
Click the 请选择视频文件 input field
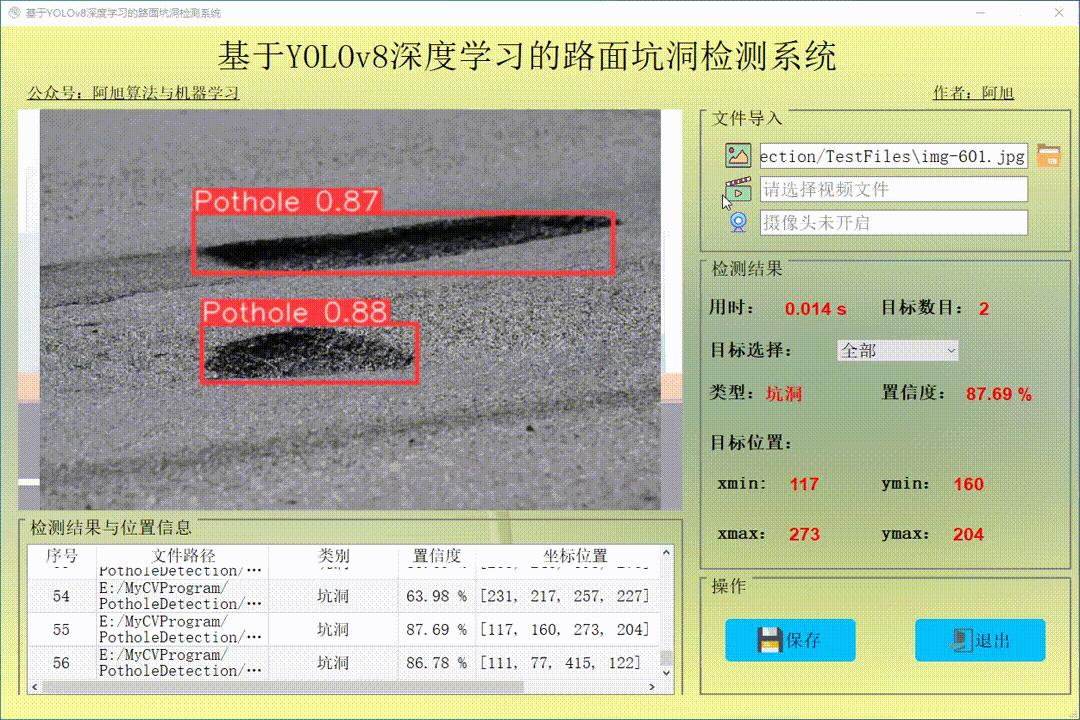(x=893, y=189)
